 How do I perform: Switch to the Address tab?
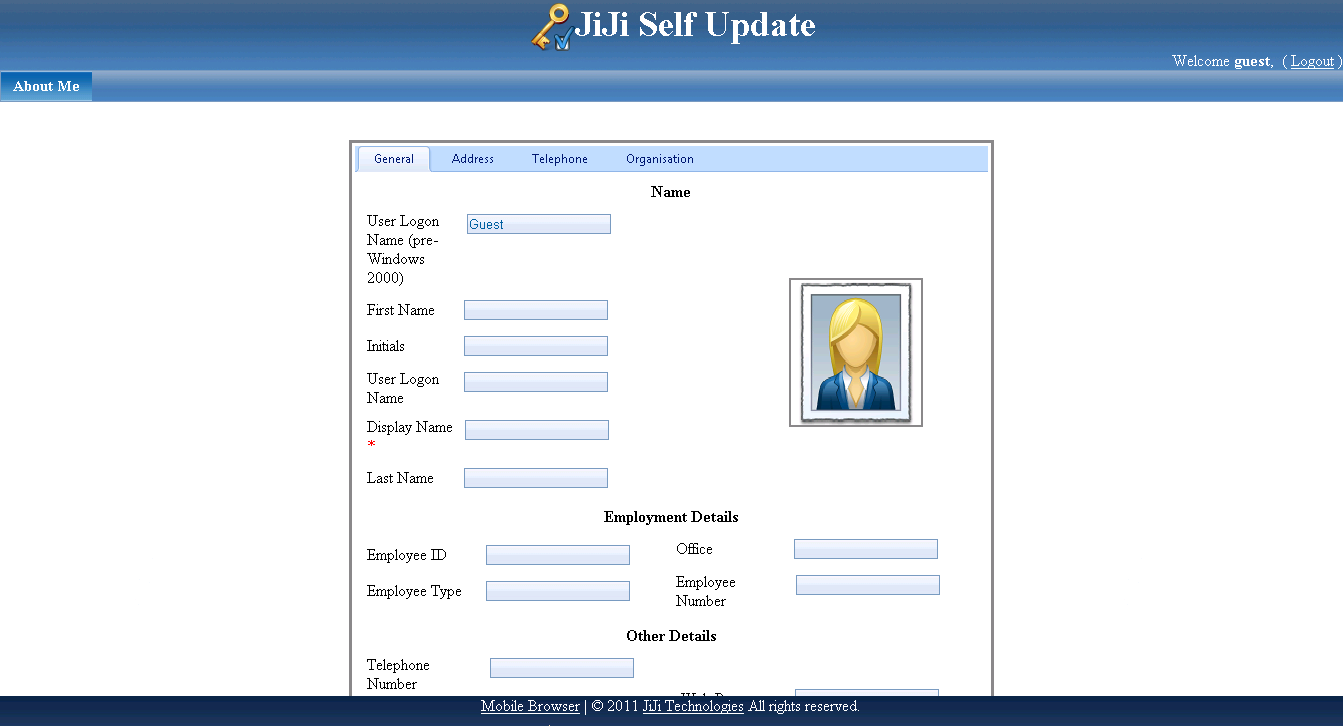click(473, 159)
